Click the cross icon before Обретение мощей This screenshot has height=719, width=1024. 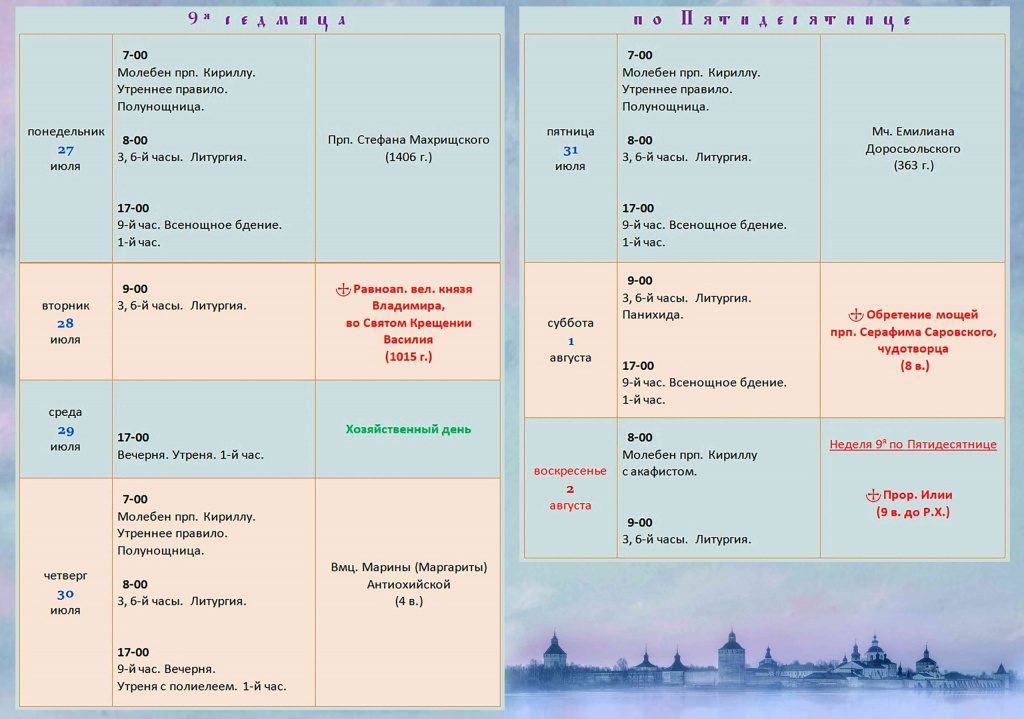point(856,315)
